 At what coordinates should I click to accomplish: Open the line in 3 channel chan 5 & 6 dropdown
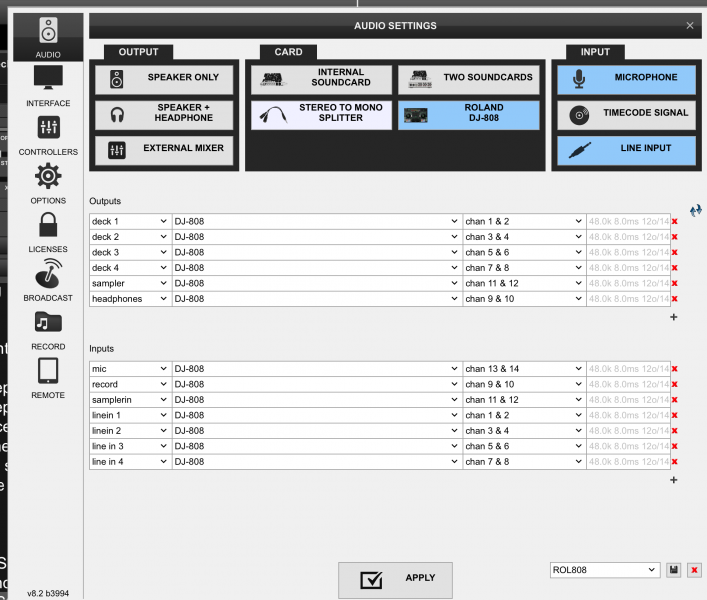(x=524, y=446)
